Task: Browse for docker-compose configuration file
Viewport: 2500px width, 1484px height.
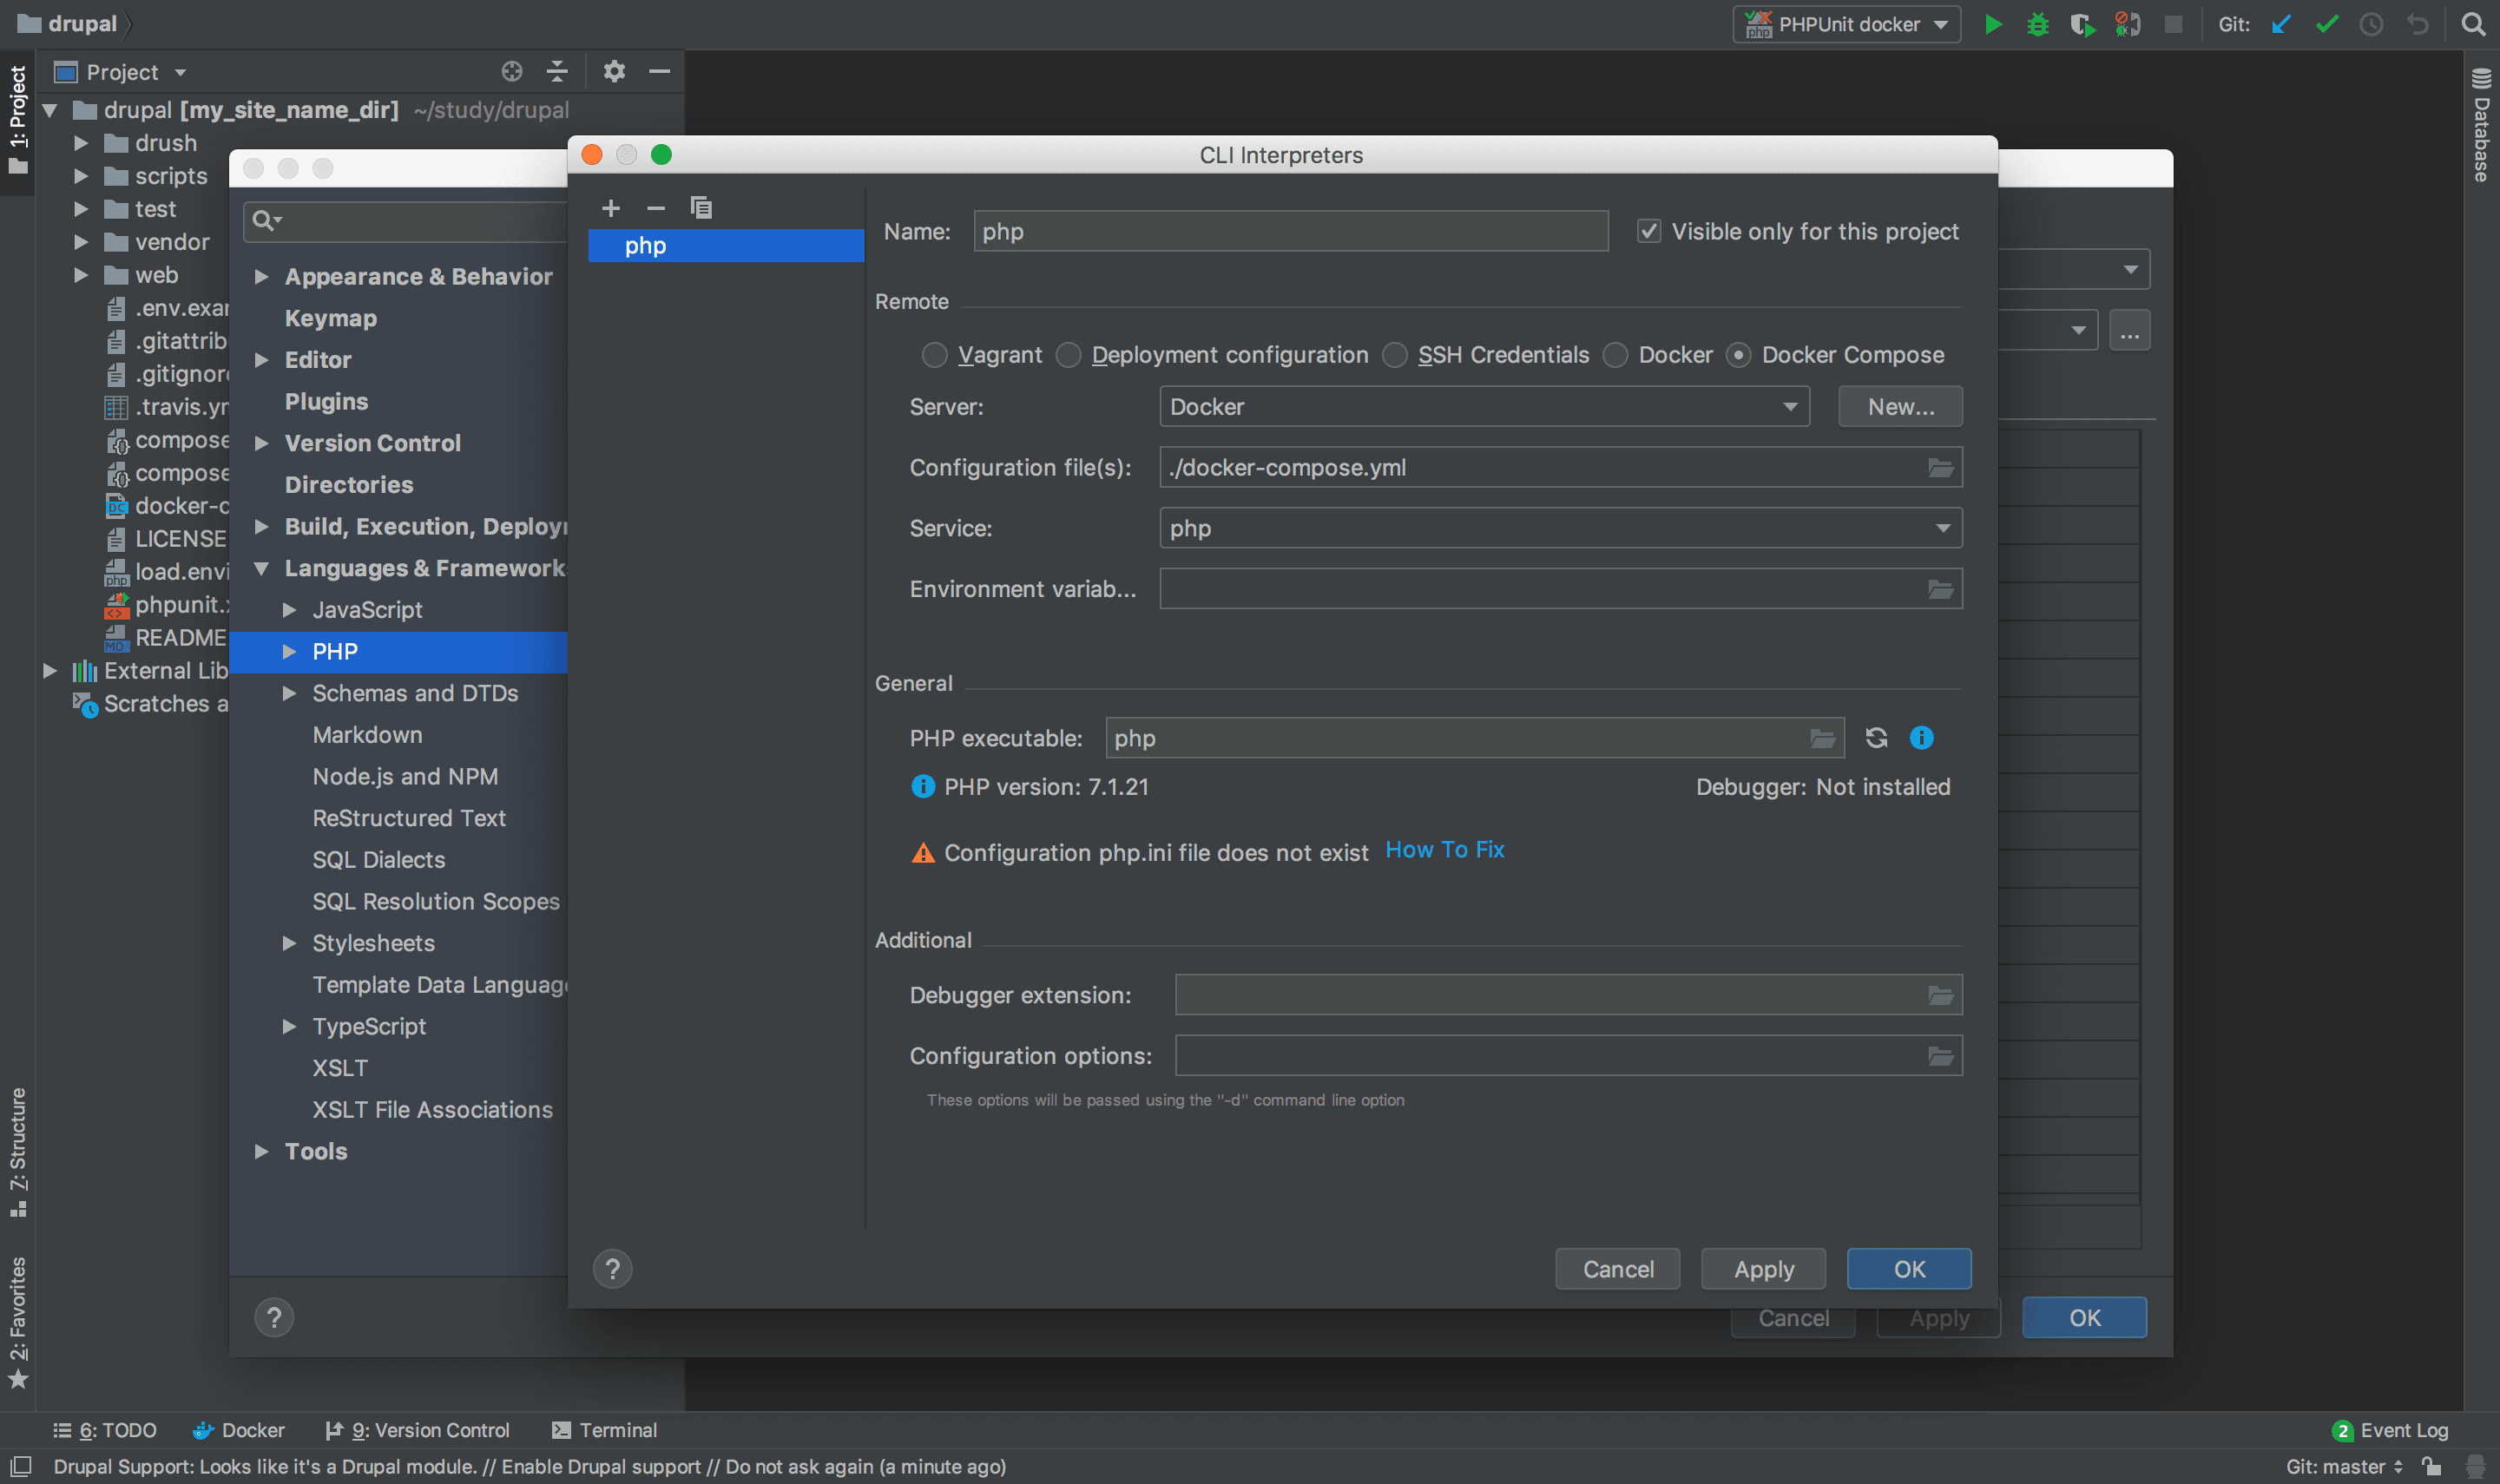Action: pos(1940,468)
